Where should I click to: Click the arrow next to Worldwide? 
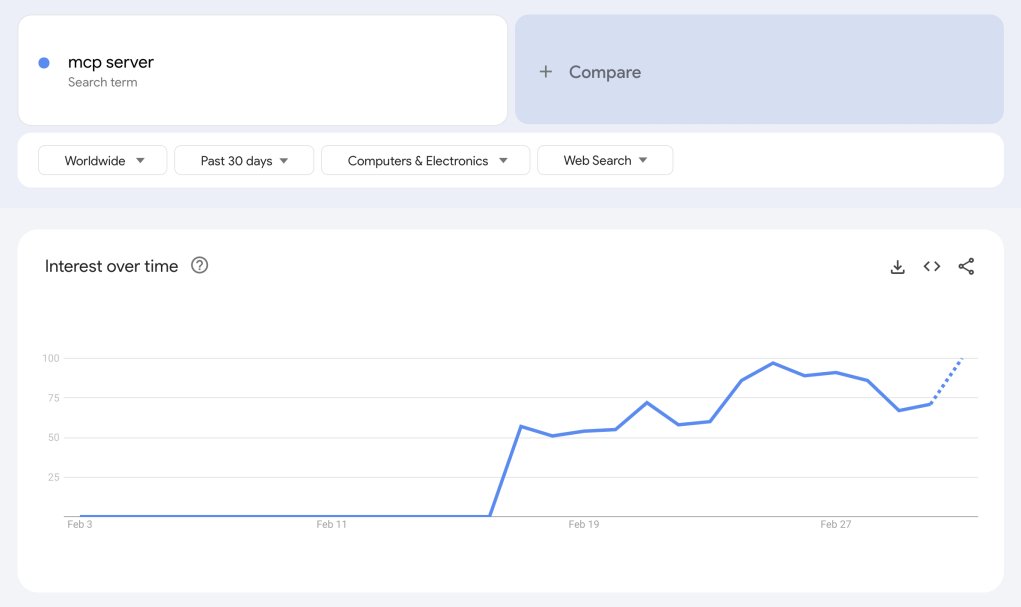tap(140, 161)
